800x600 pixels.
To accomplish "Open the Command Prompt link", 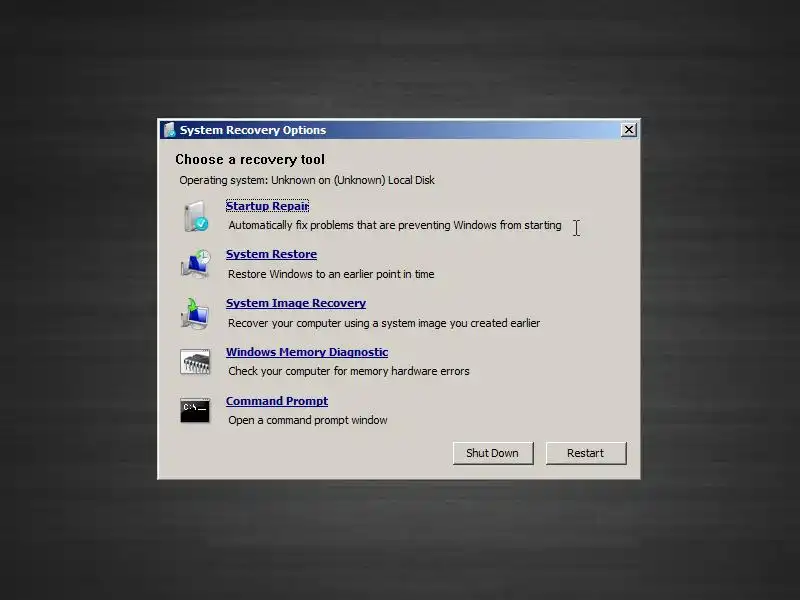I will coord(277,401).
